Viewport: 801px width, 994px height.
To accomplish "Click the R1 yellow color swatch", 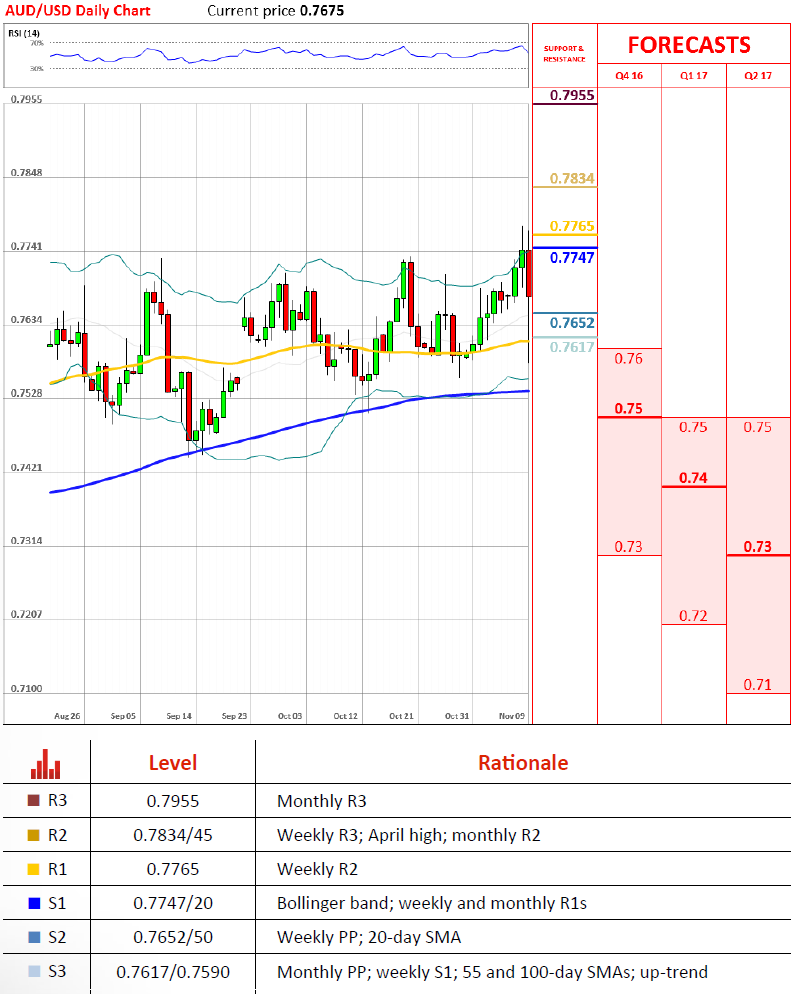I will click(34, 869).
